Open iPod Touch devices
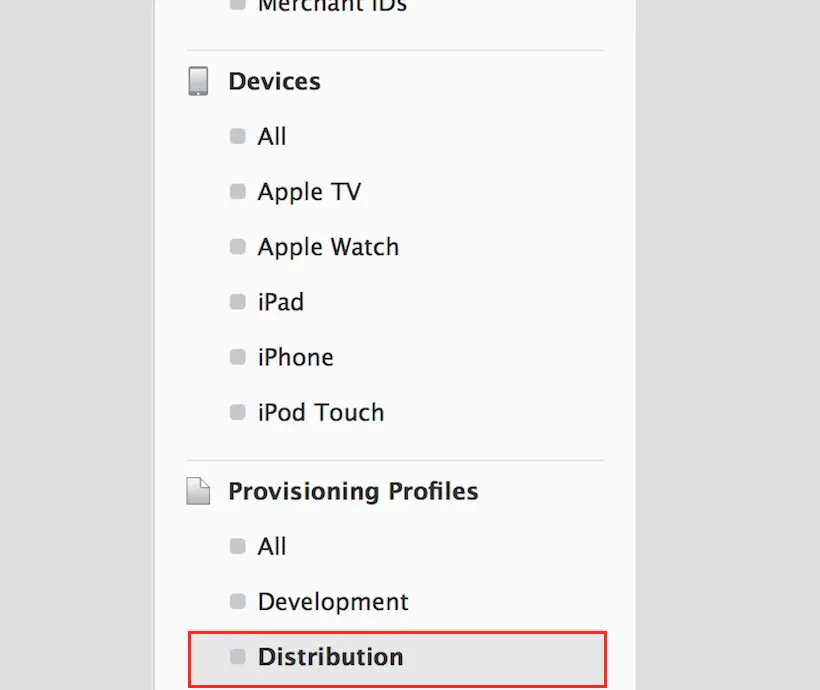 coord(321,413)
